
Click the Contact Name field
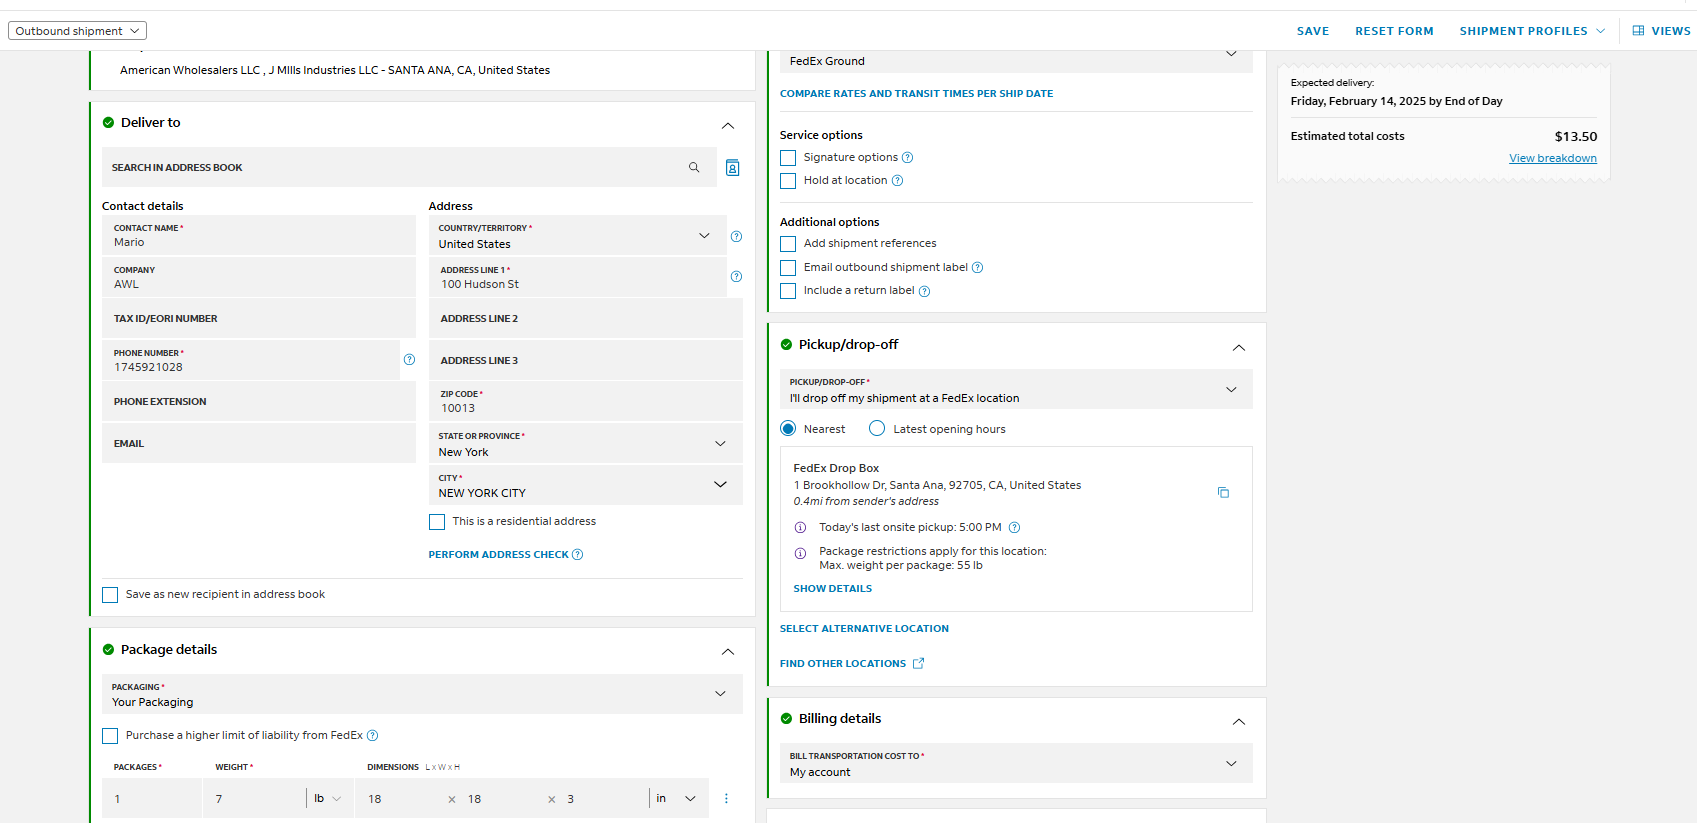tap(259, 236)
